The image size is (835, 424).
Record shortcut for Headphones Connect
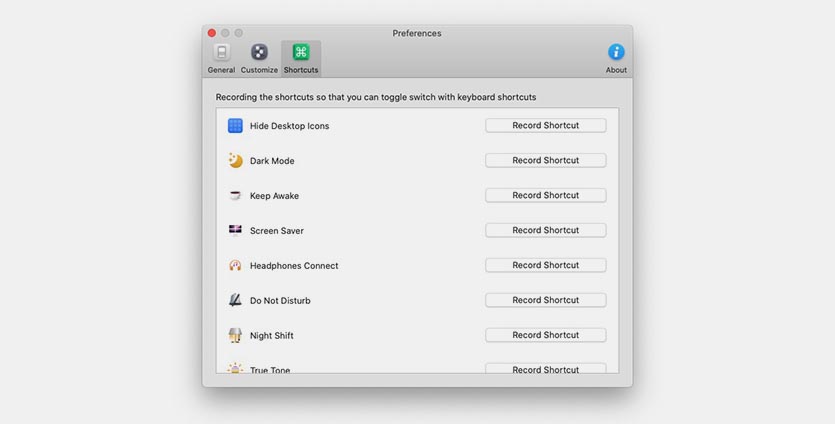[545, 266]
